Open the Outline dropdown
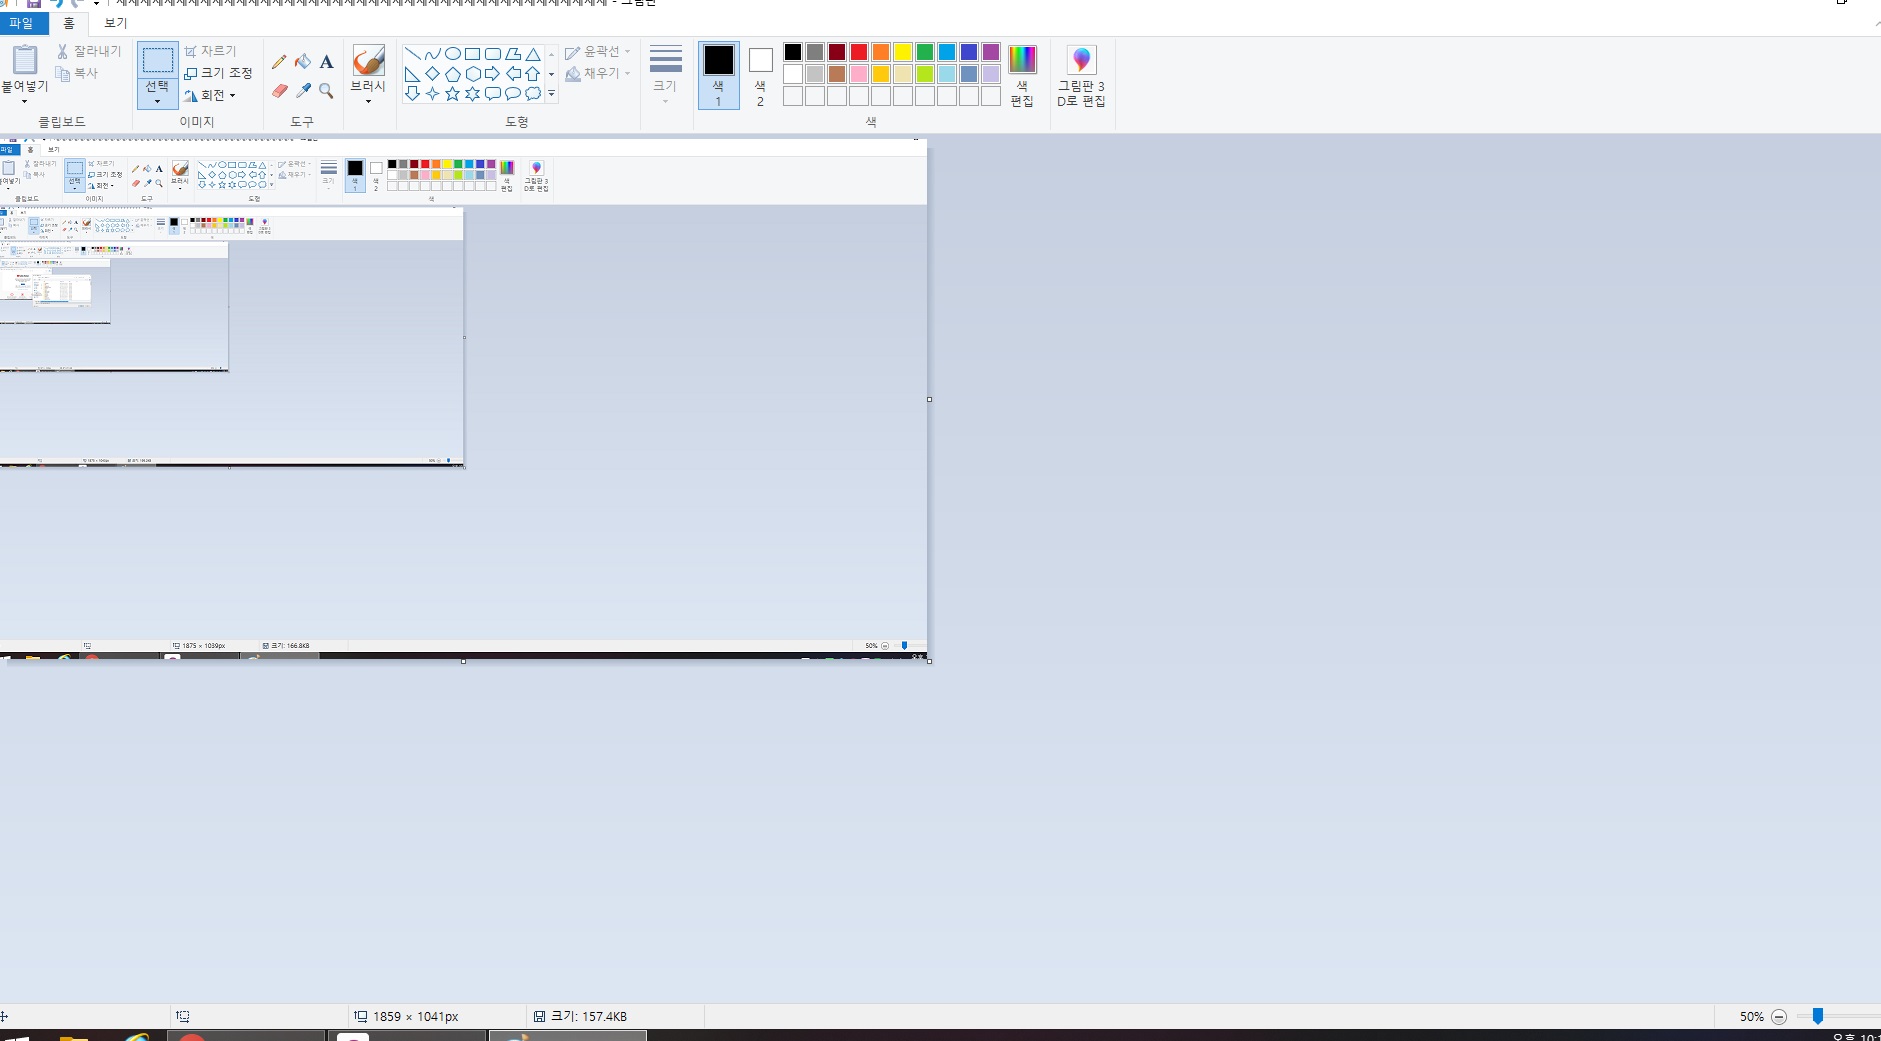The height and width of the screenshot is (1041, 1881). [x=598, y=52]
